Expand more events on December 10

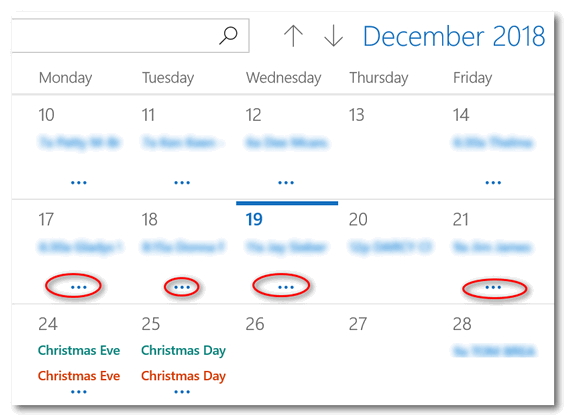(x=79, y=183)
